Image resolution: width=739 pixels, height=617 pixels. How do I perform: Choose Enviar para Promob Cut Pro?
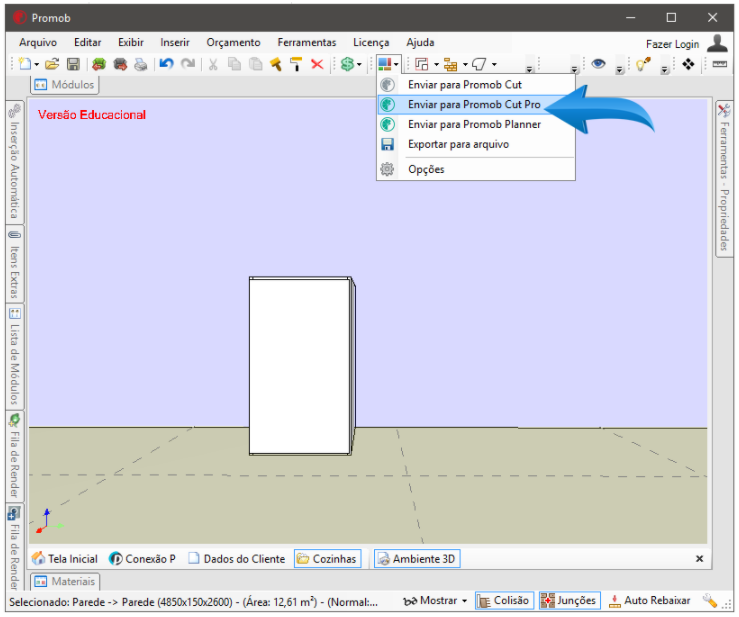(x=476, y=104)
